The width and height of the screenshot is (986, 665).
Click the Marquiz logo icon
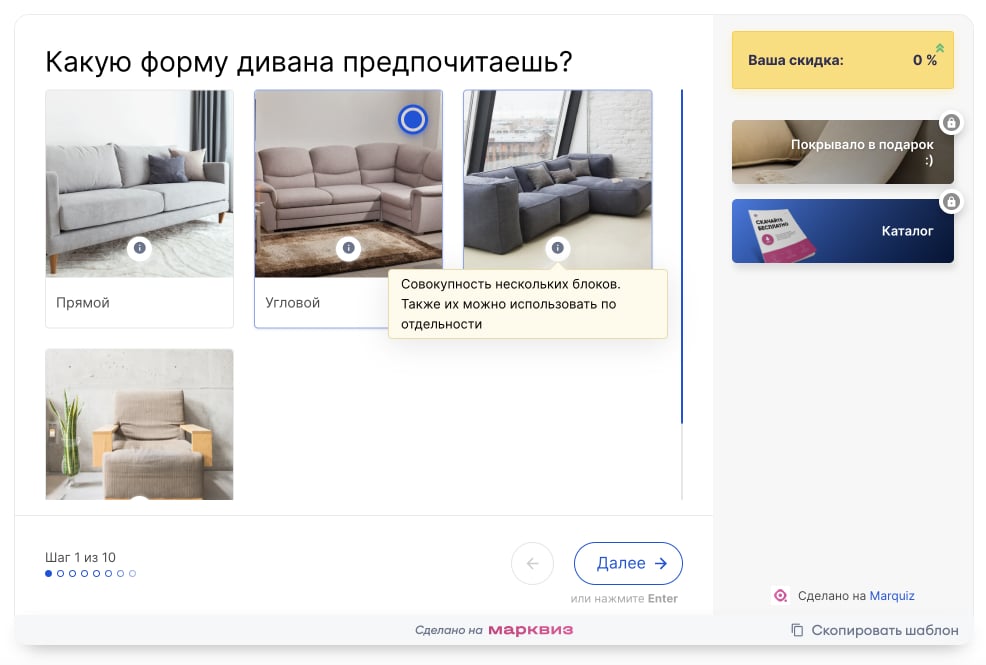tap(780, 595)
